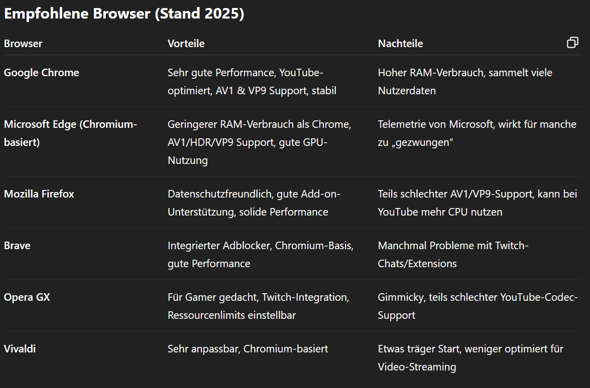Screen dimensions: 590x388
Task: Click the Nachteile column header
Action: tap(400, 44)
